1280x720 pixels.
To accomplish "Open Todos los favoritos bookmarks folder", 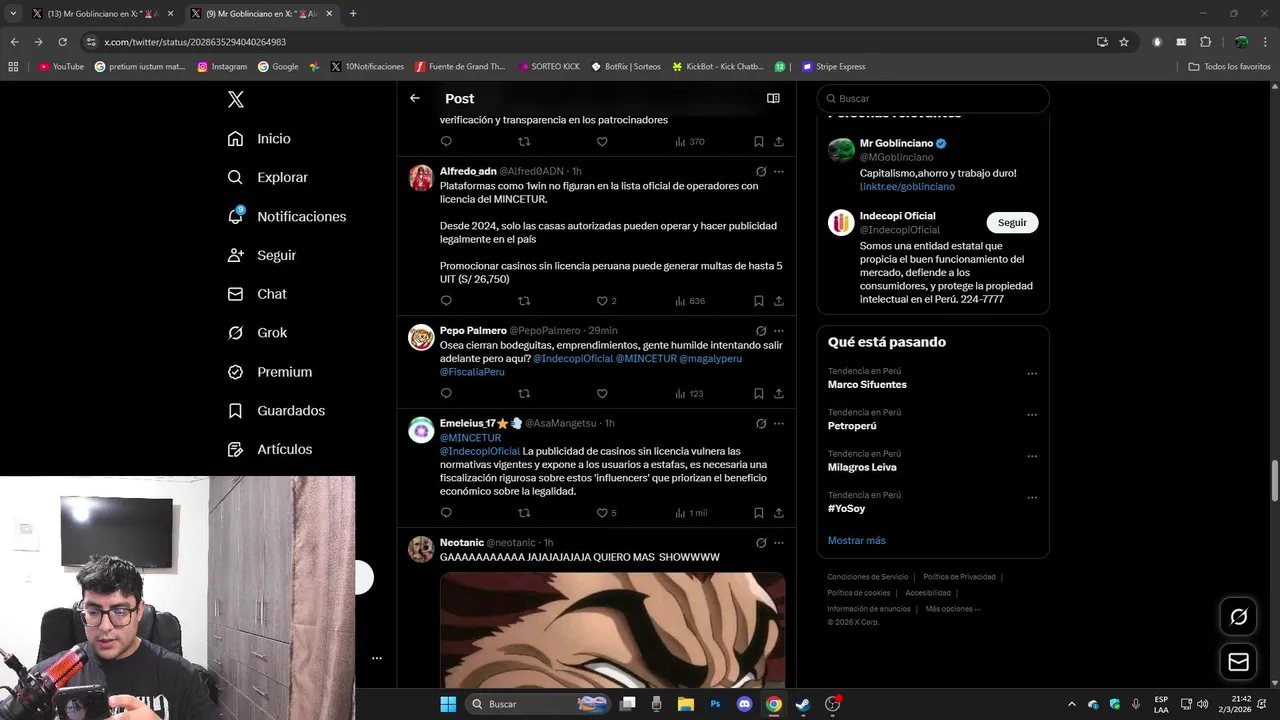I will pyautogui.click(x=1229, y=67).
